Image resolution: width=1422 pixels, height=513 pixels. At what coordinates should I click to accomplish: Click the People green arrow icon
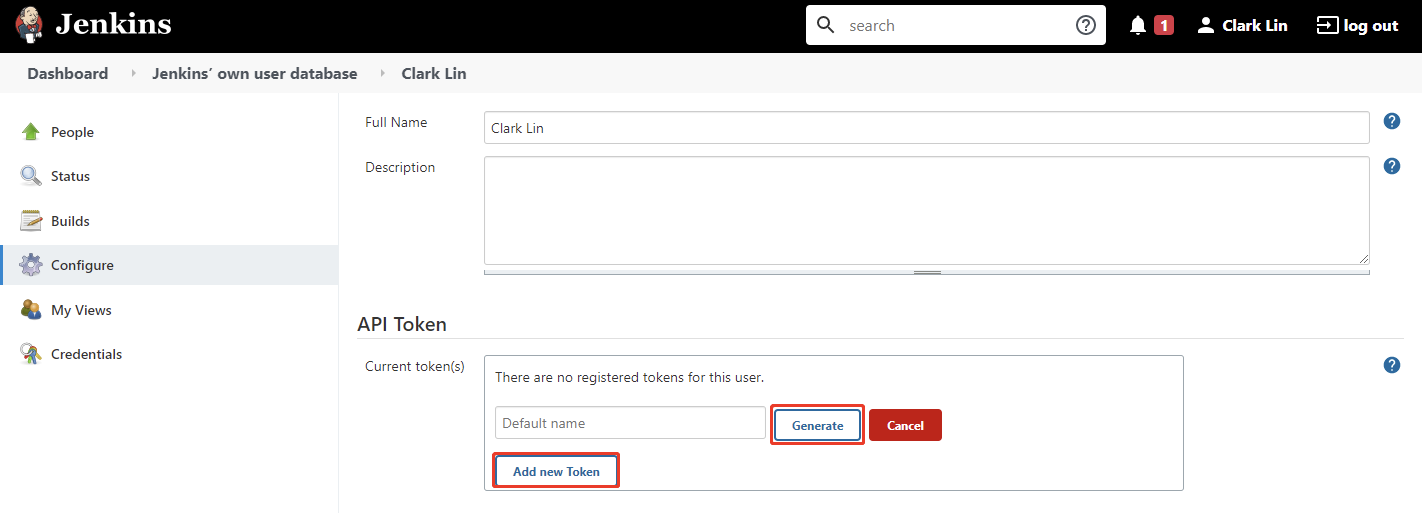click(x=31, y=132)
